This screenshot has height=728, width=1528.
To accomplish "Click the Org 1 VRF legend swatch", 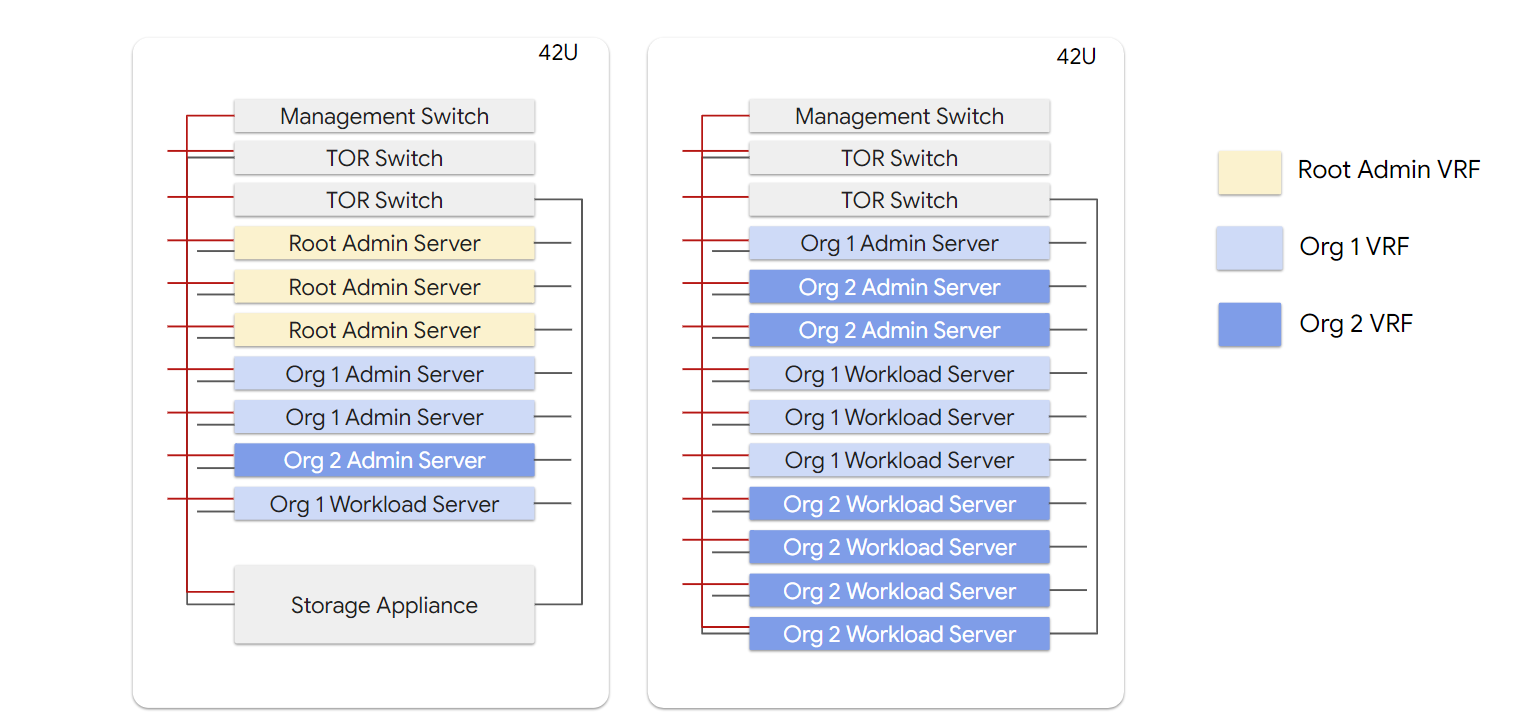I will [x=1249, y=248].
